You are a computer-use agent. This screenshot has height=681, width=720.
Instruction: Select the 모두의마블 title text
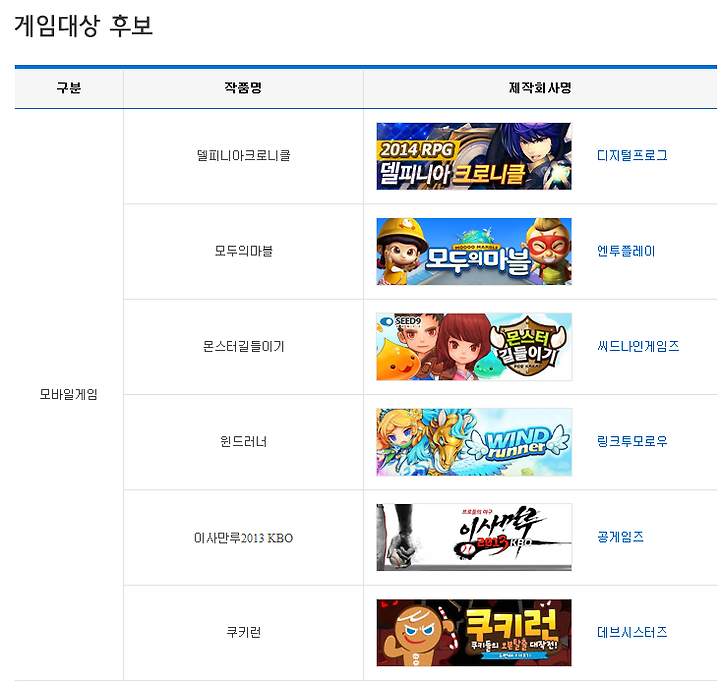(244, 251)
